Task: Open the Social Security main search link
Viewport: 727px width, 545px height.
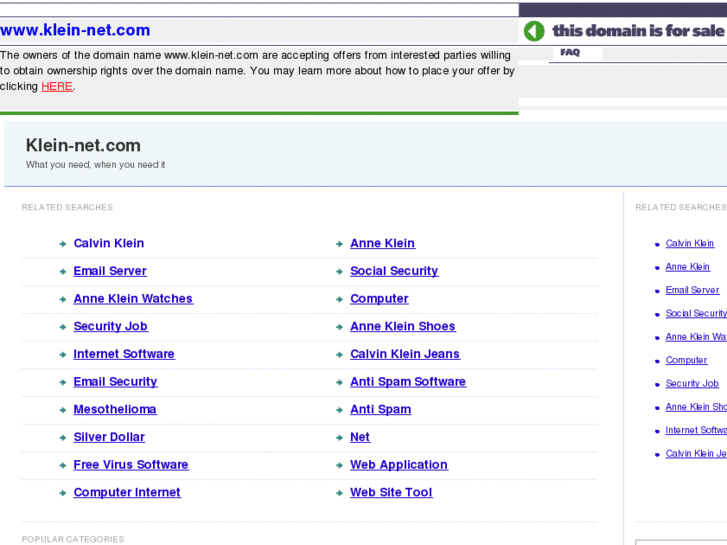Action: (394, 271)
